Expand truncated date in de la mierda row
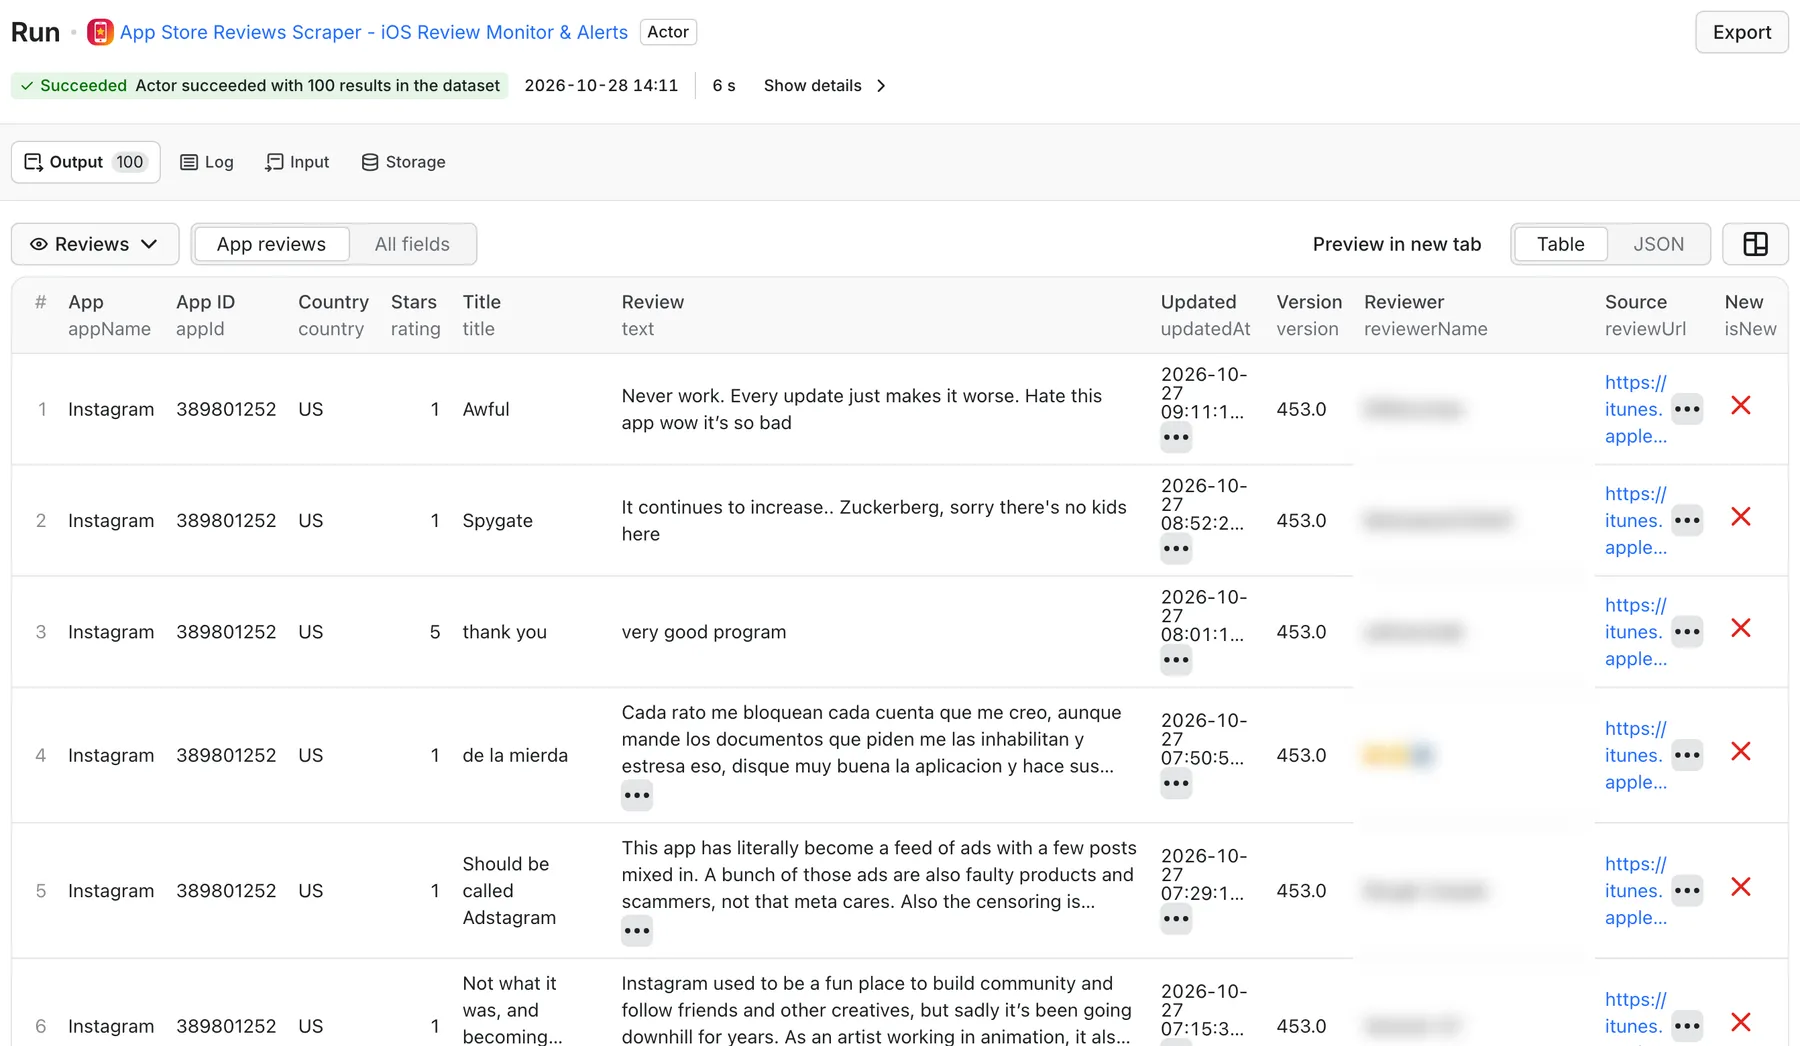 coord(1176,783)
